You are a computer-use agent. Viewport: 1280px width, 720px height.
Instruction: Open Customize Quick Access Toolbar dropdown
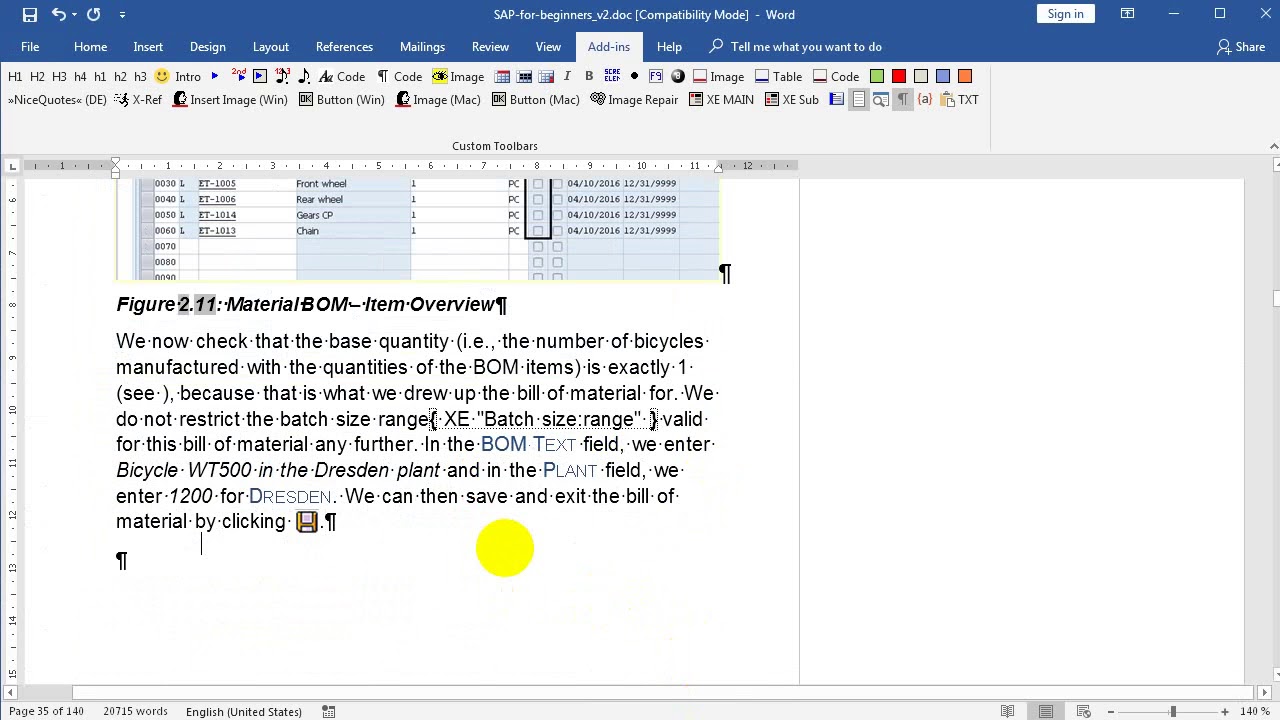pos(122,14)
